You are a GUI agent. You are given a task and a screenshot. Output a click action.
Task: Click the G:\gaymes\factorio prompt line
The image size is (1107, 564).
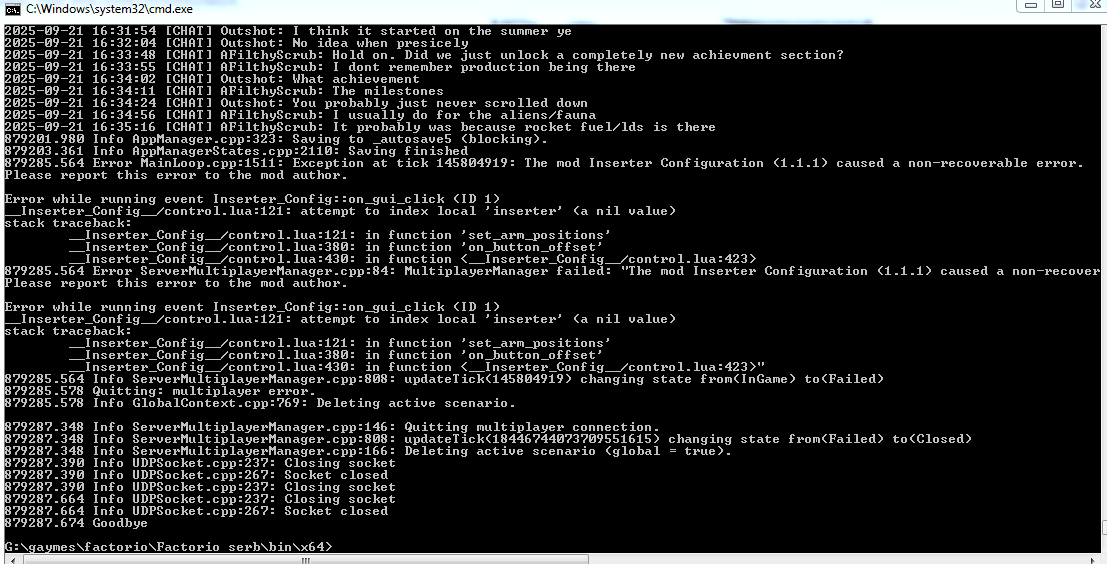(168, 547)
